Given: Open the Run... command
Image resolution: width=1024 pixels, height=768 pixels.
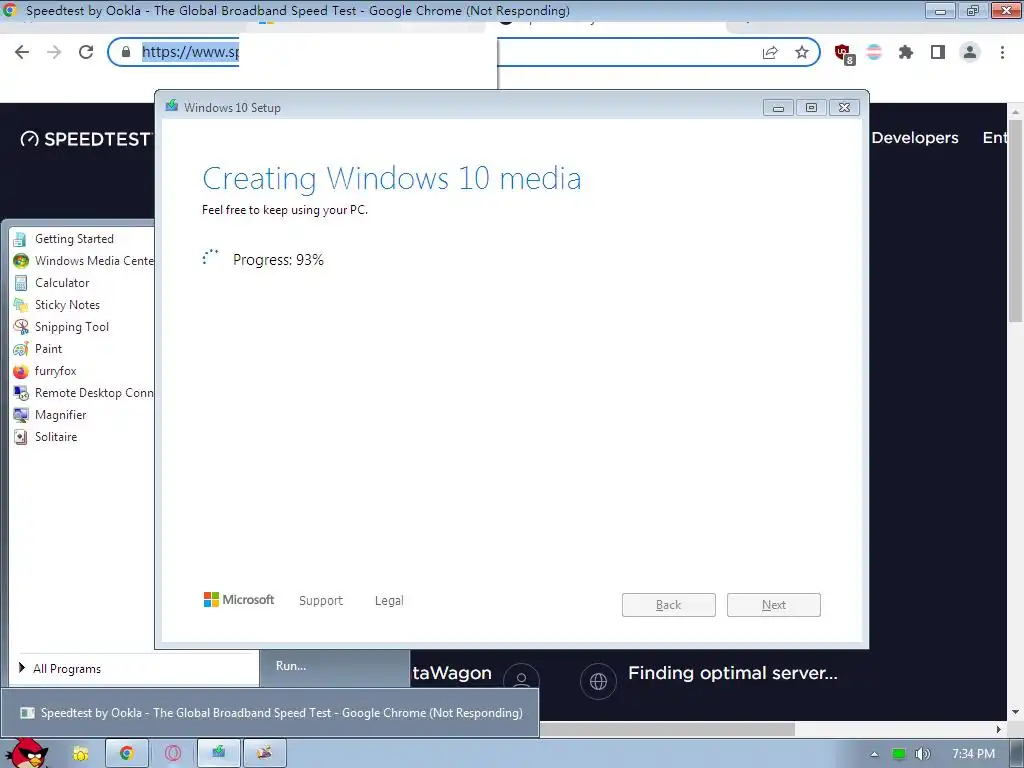Looking at the screenshot, I should coord(291,665).
